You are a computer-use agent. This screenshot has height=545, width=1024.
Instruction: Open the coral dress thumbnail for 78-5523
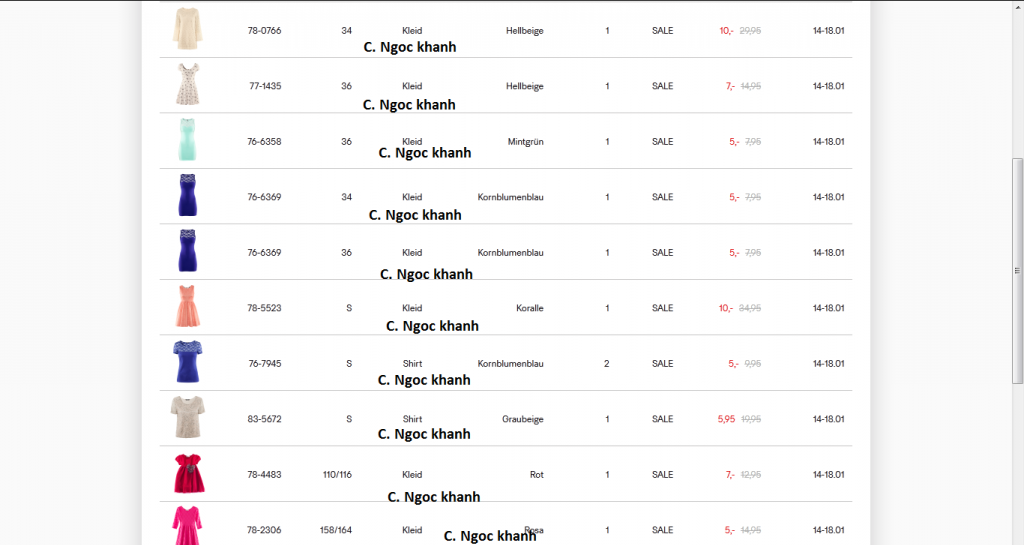pyautogui.click(x=186, y=307)
